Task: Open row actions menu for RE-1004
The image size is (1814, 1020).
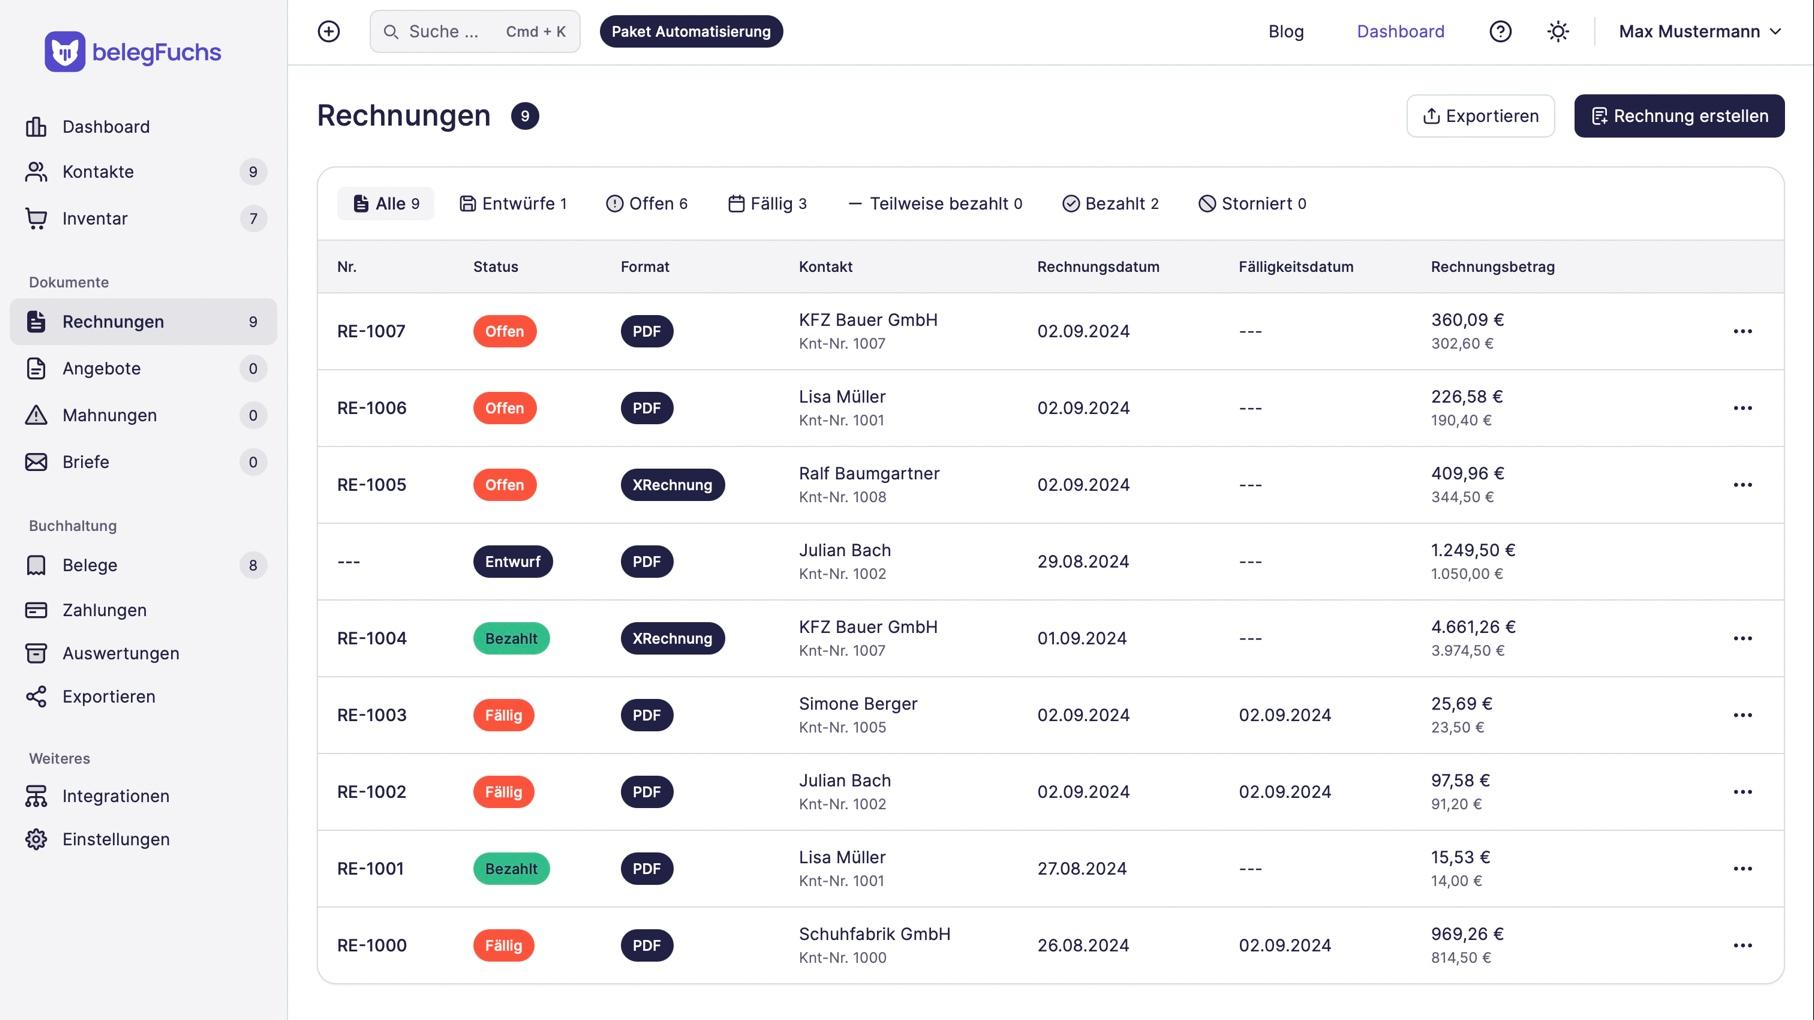Action: tap(1743, 639)
